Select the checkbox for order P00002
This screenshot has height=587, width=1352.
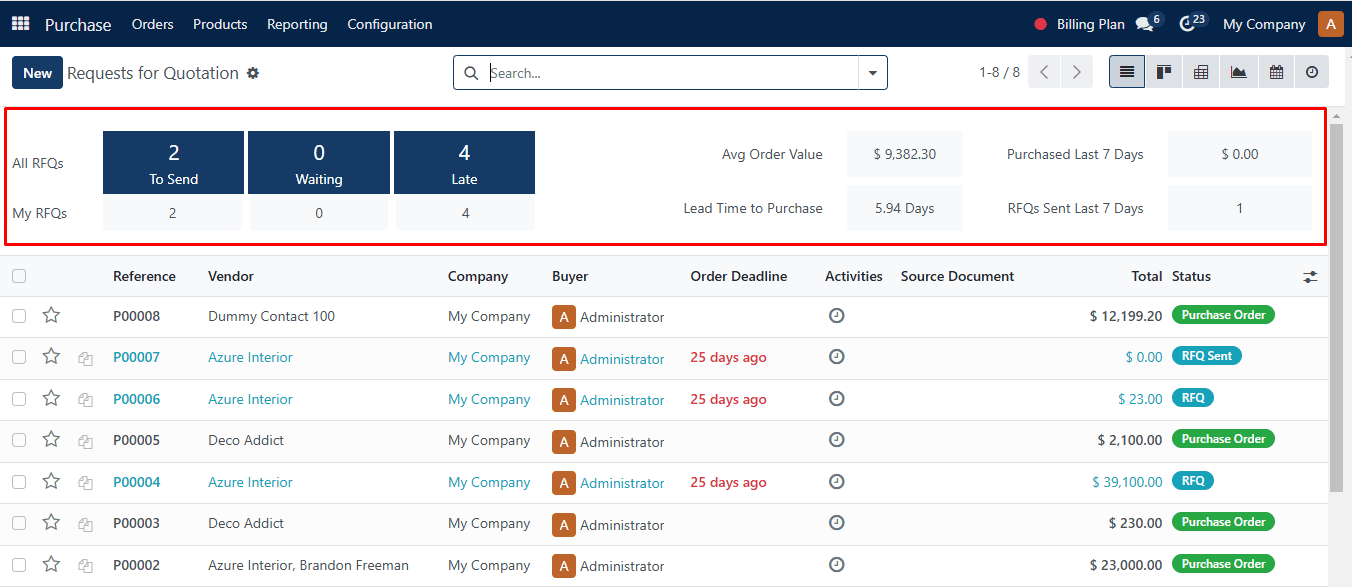coord(19,565)
